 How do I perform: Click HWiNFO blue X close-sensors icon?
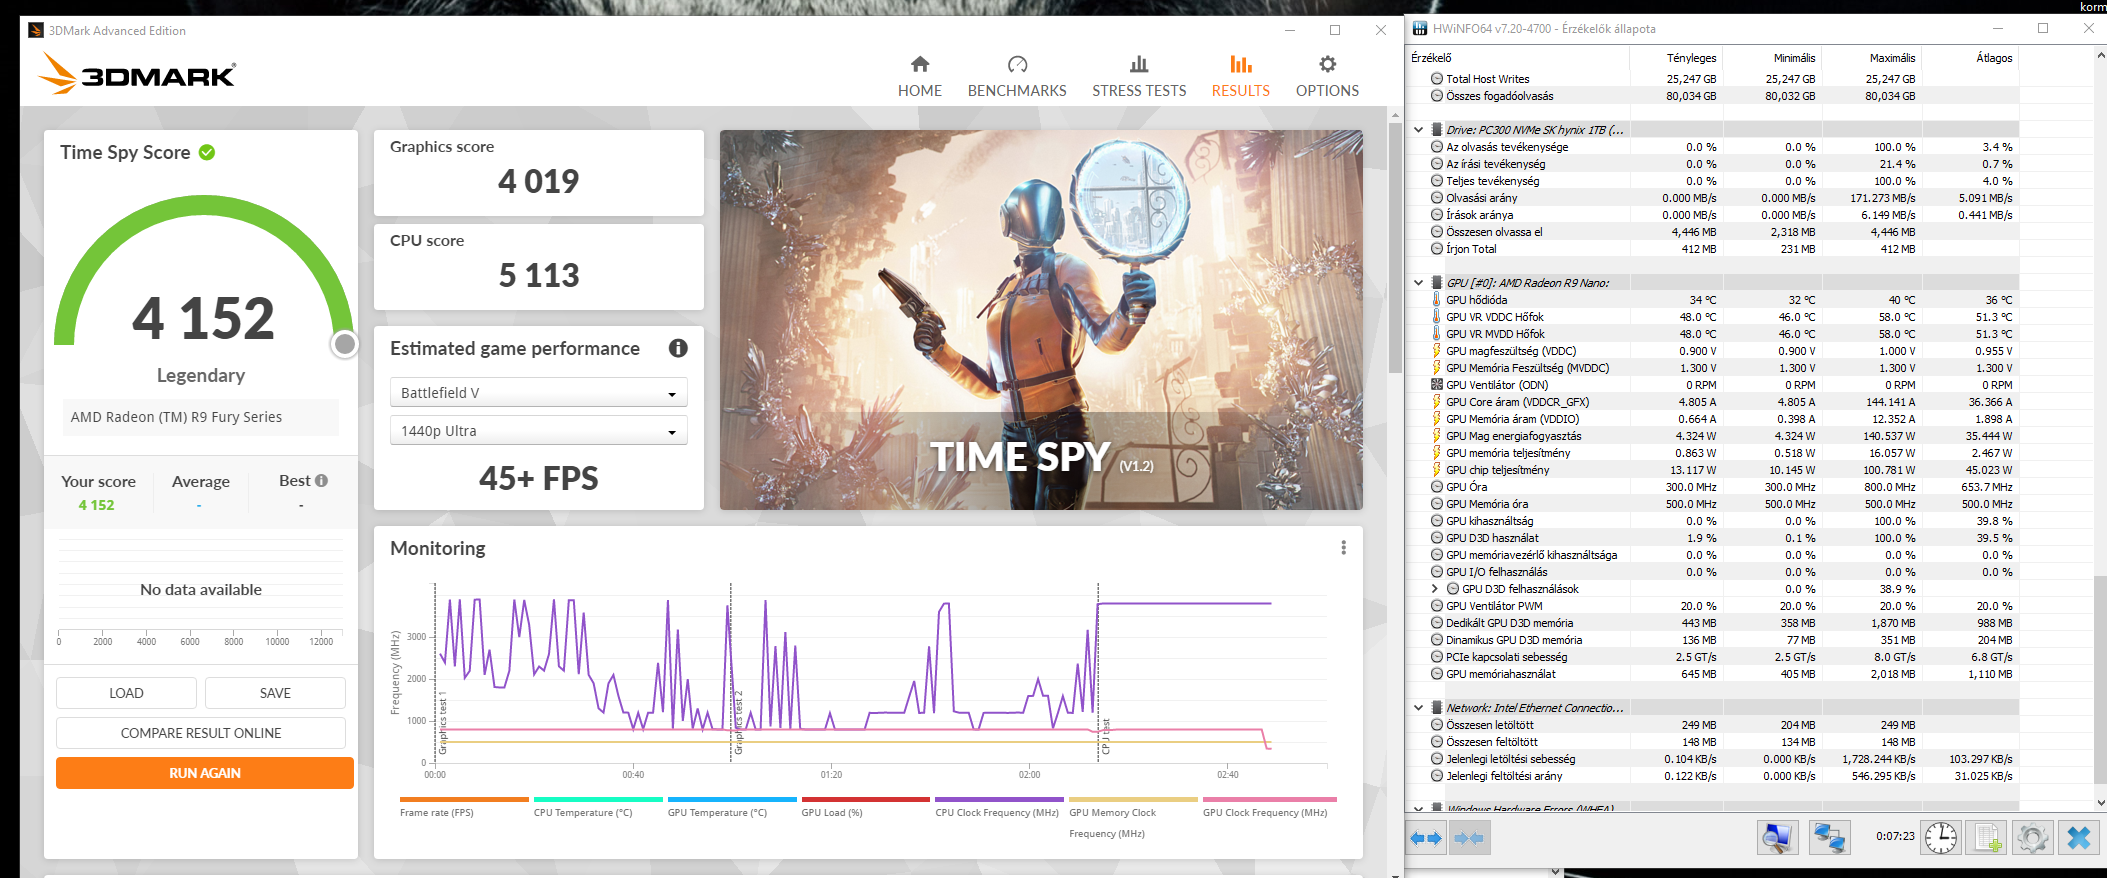point(2079,838)
